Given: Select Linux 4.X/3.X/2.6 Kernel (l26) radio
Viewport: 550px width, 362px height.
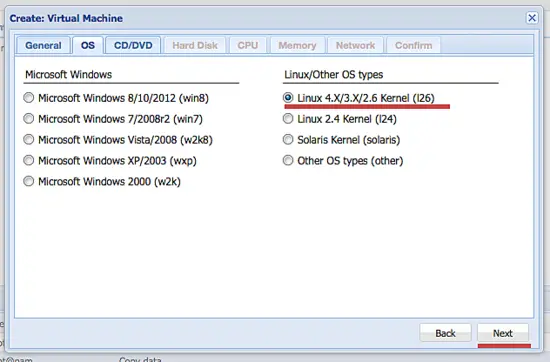Looking at the screenshot, I should point(288,98).
